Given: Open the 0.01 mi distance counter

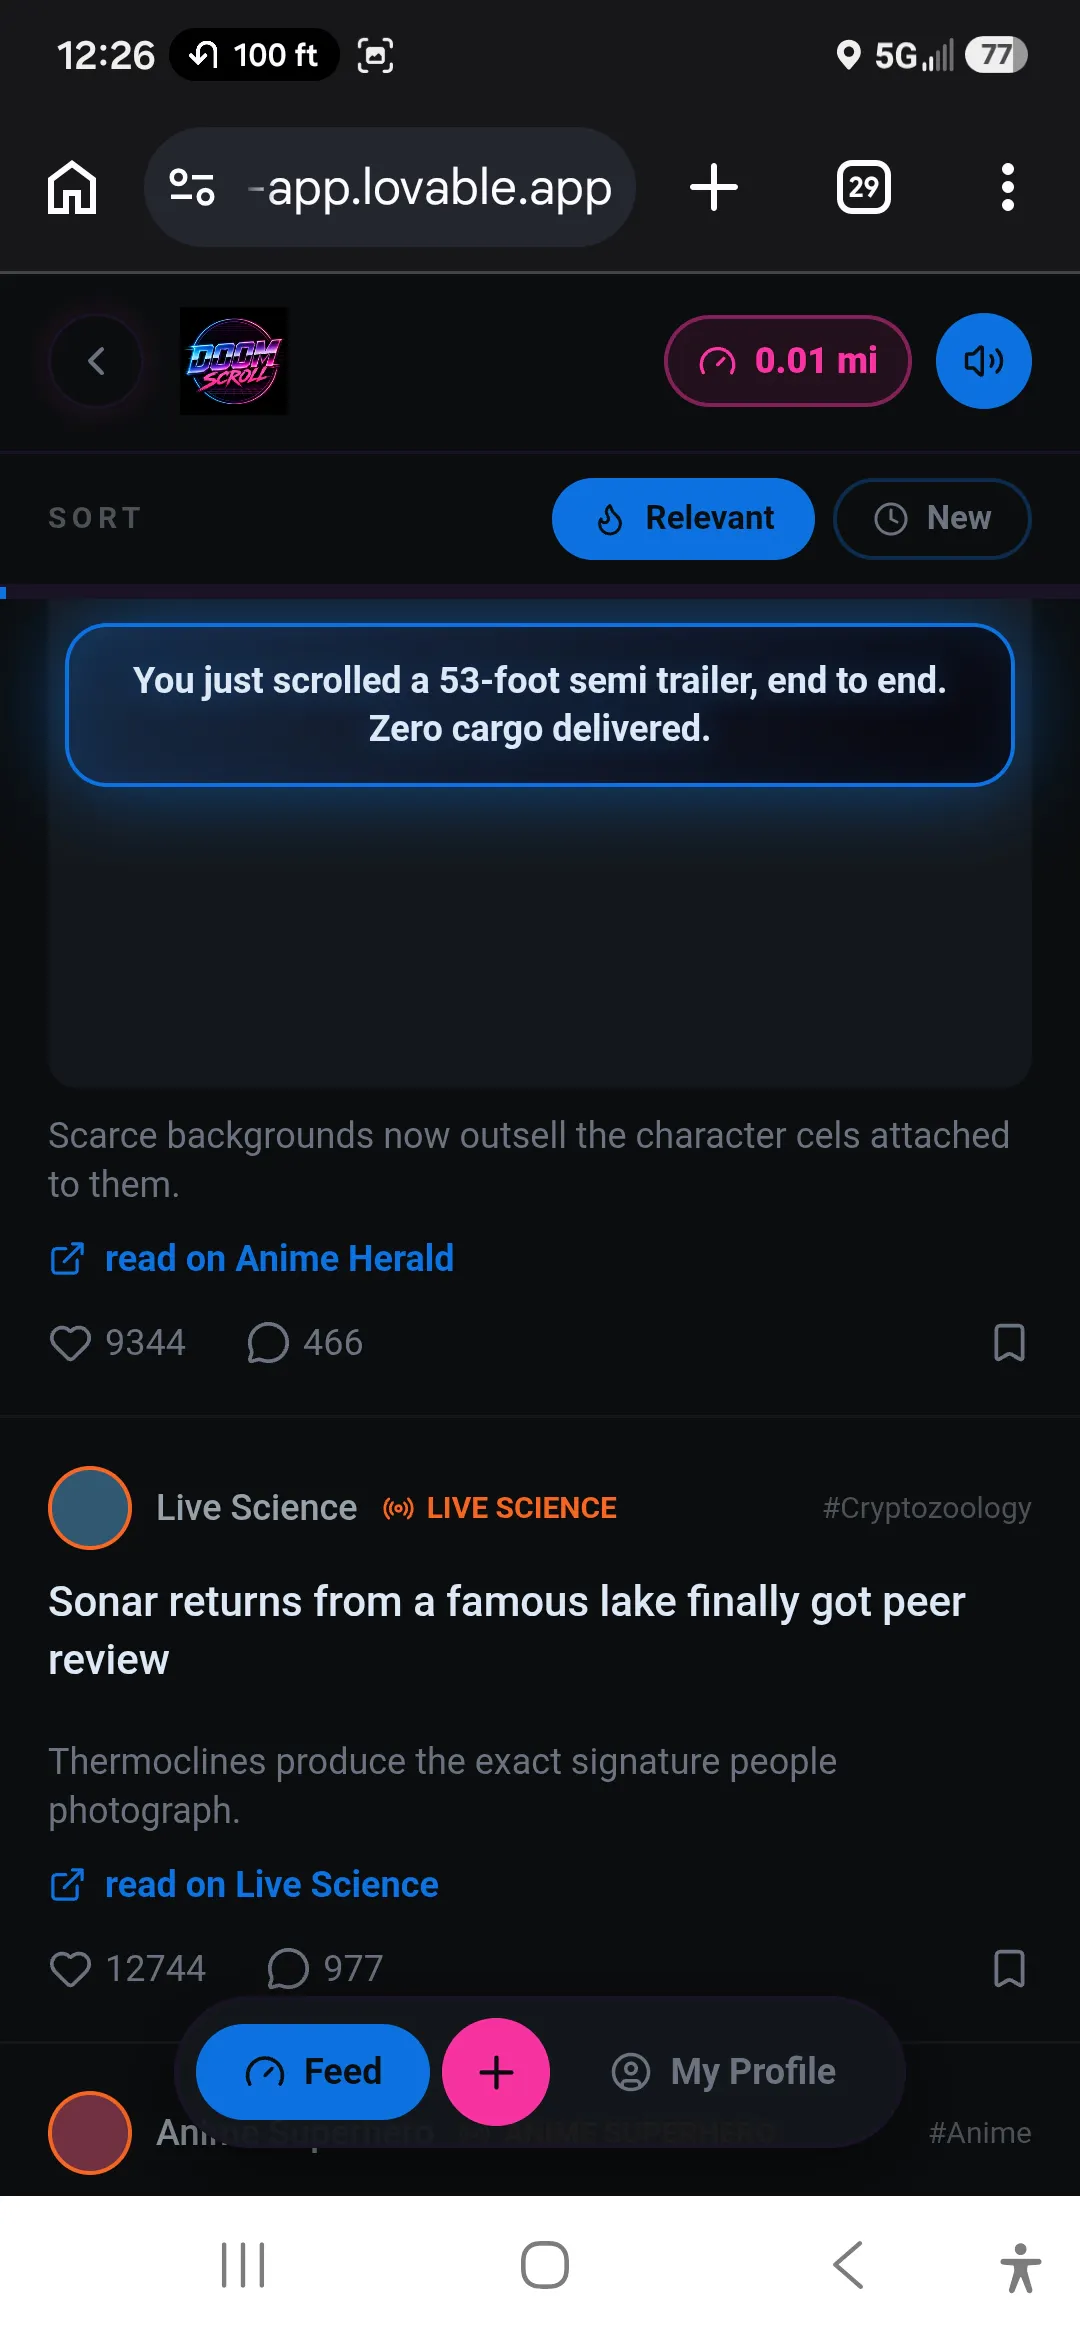Looking at the screenshot, I should click(788, 361).
